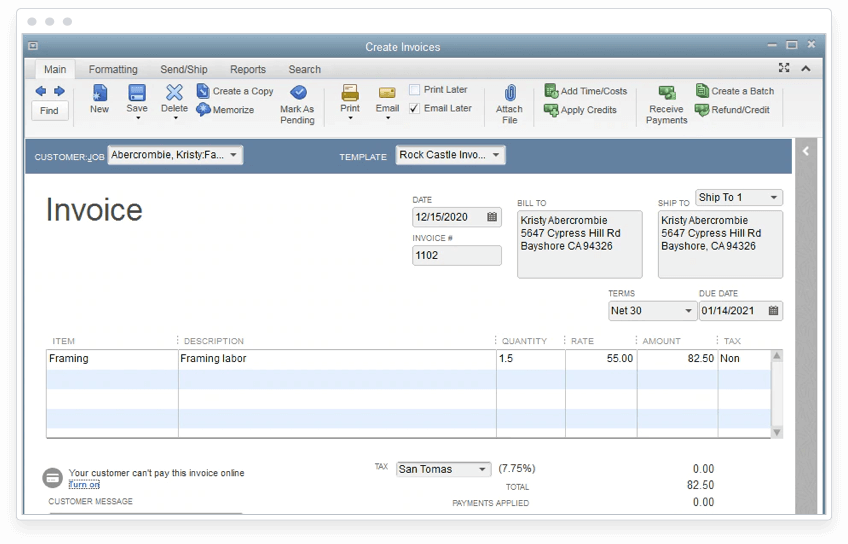
Task: Expand the Save button dropdown arrow
Action: pyautogui.click(x=137, y=118)
